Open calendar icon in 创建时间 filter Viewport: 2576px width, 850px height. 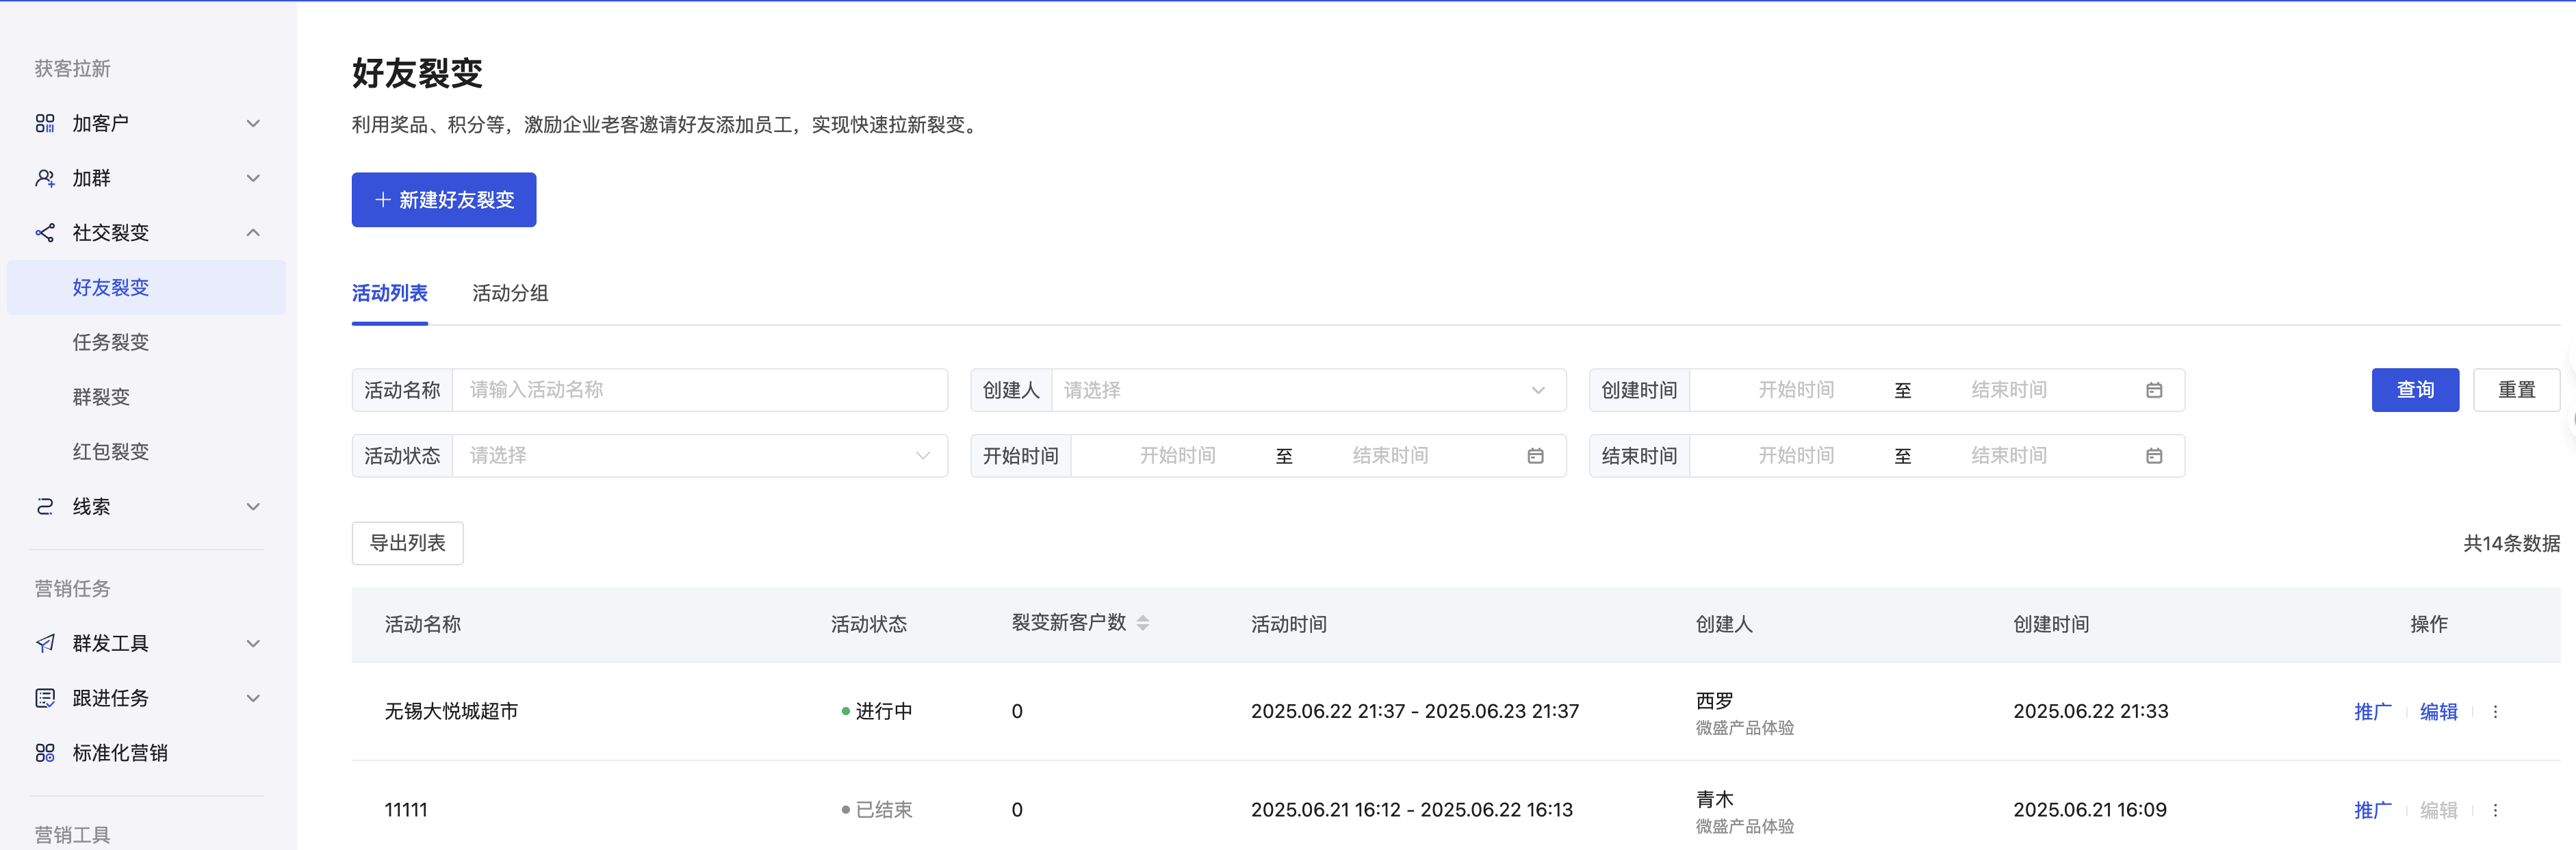click(2154, 390)
